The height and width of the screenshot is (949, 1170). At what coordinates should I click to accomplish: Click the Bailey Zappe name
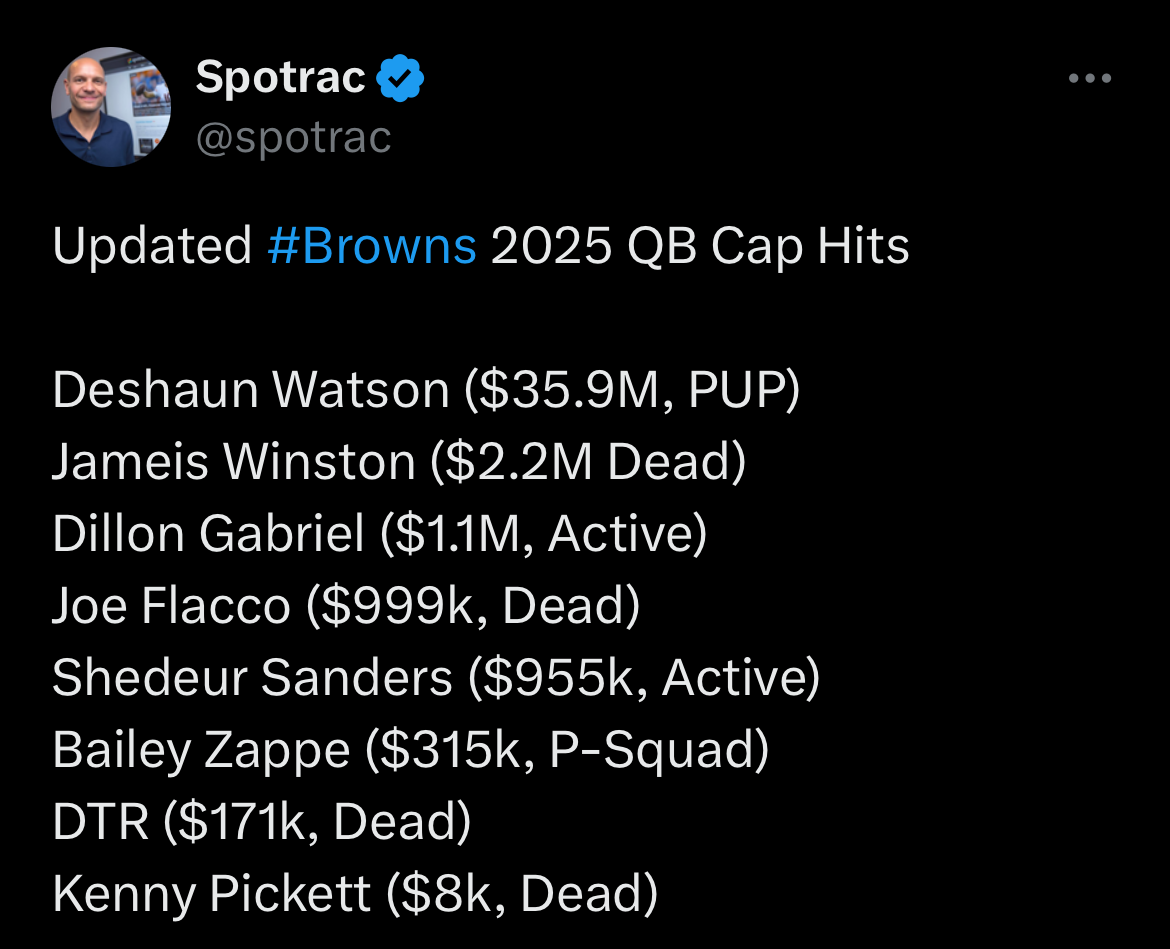[x=201, y=750]
